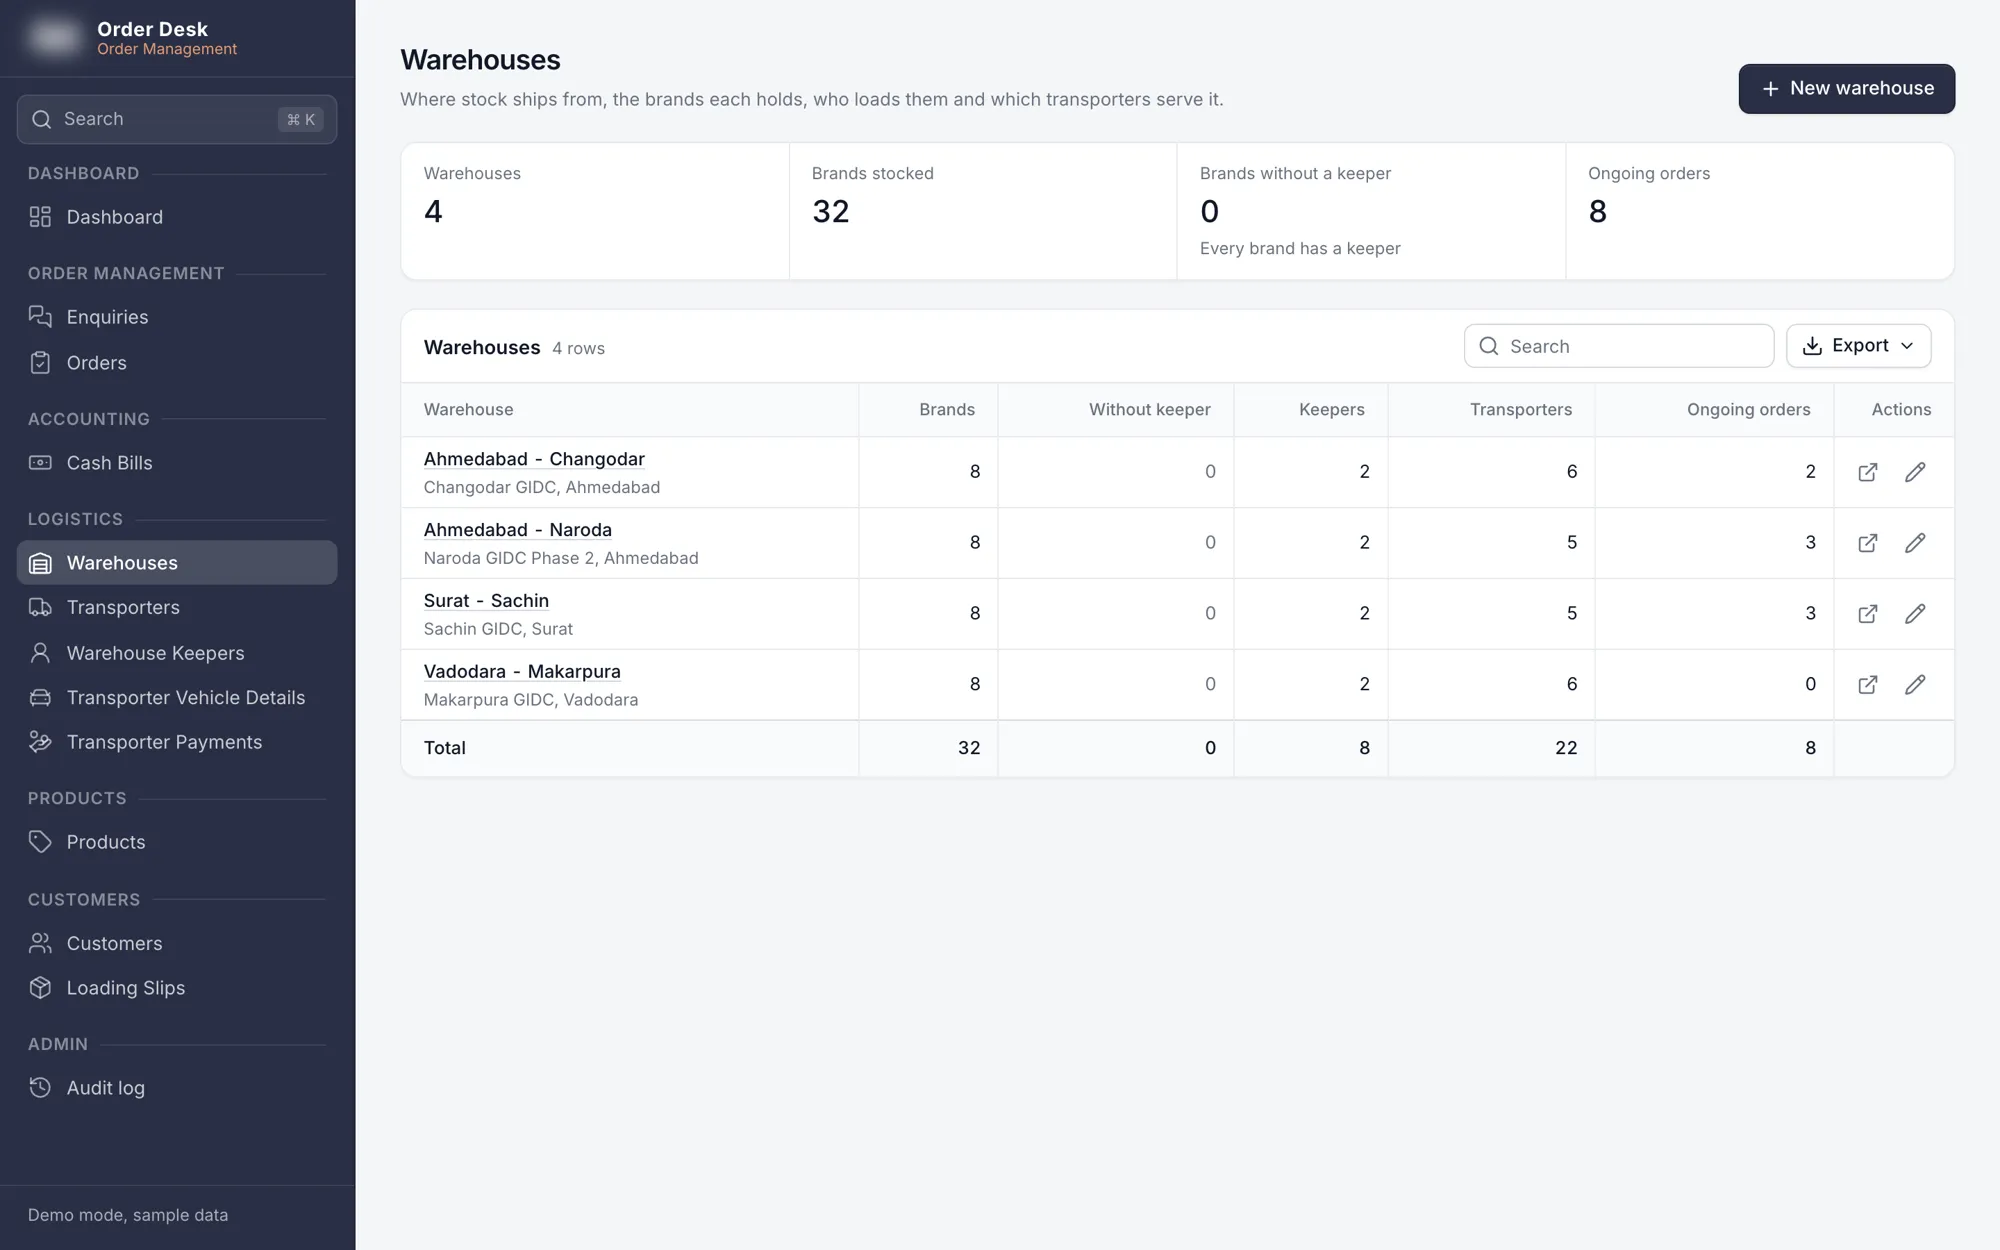The image size is (2000, 1250).
Task: Expand the Export dropdown
Action: pos(1858,346)
